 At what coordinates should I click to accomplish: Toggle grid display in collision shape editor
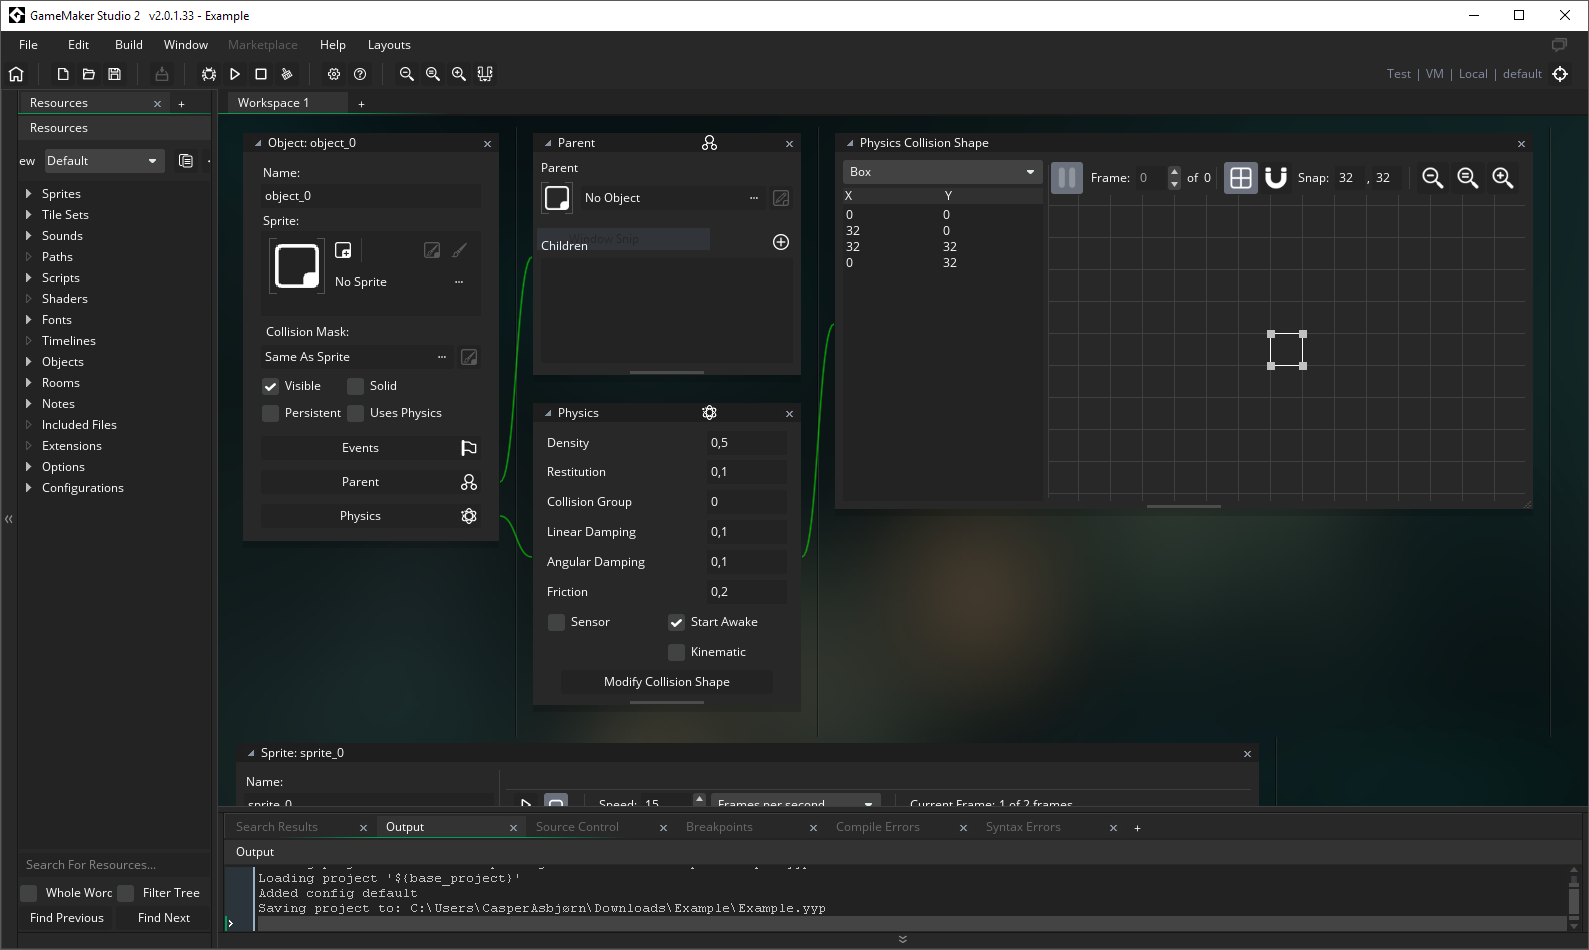pyautogui.click(x=1241, y=178)
